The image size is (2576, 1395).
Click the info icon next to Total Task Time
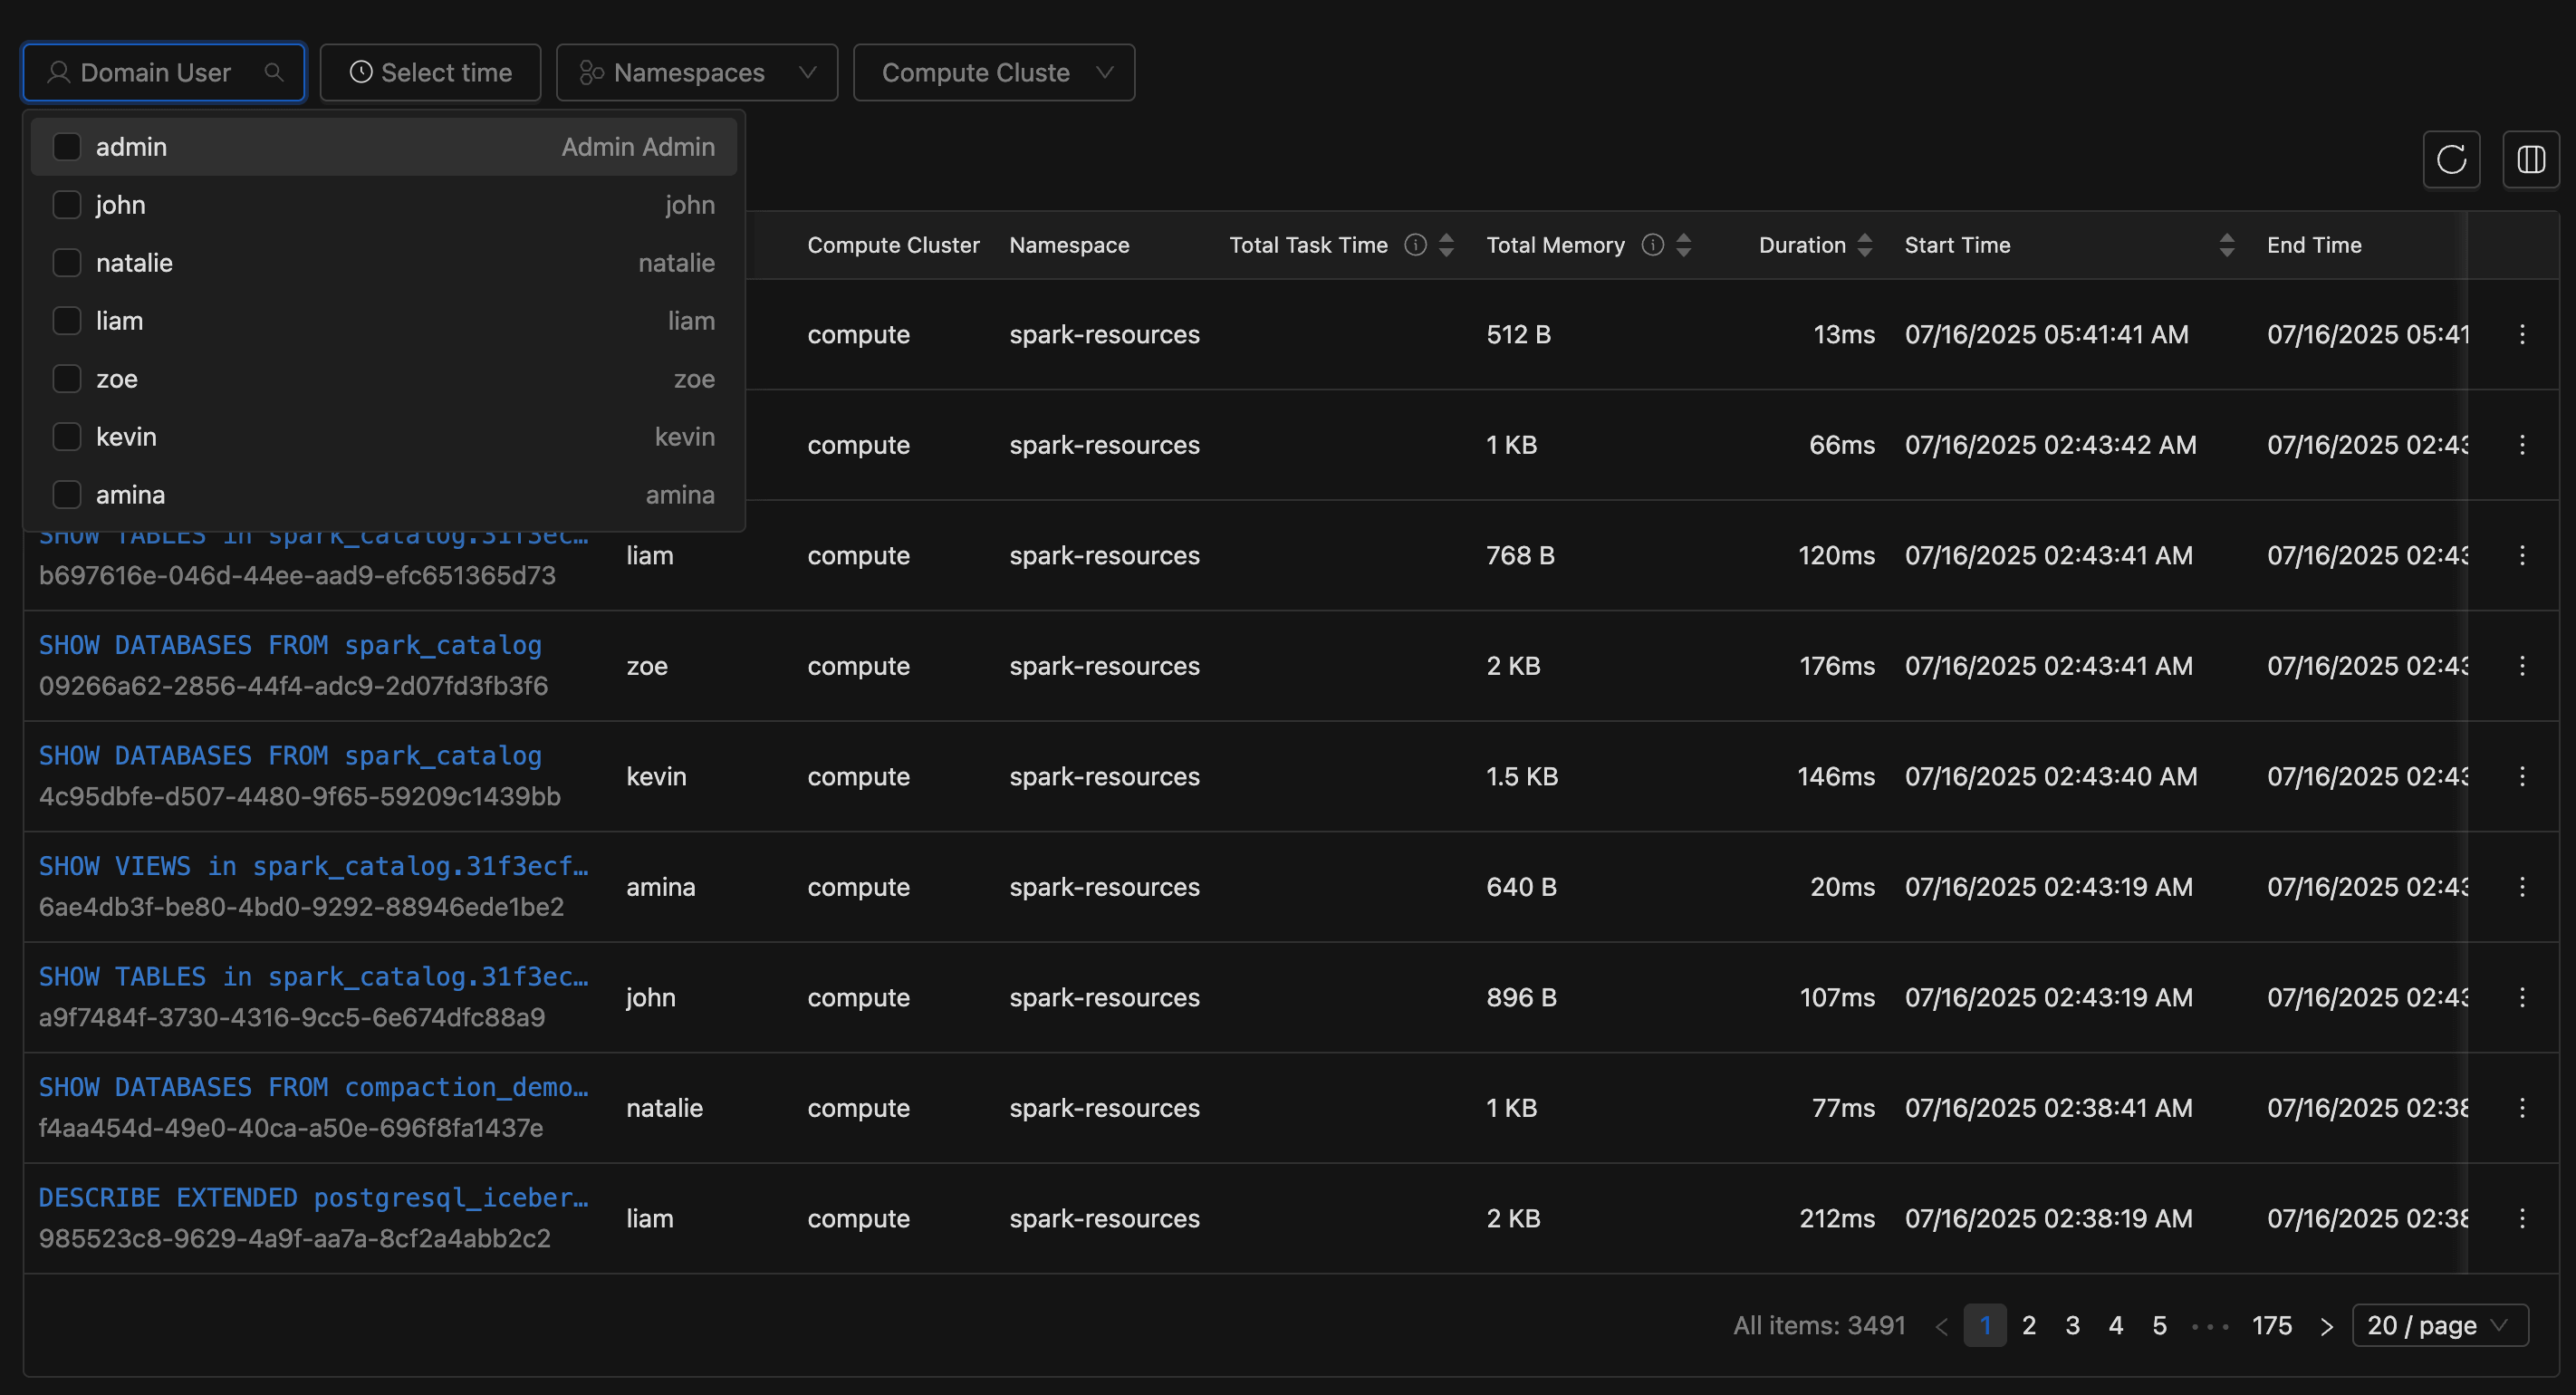pyautogui.click(x=1415, y=245)
